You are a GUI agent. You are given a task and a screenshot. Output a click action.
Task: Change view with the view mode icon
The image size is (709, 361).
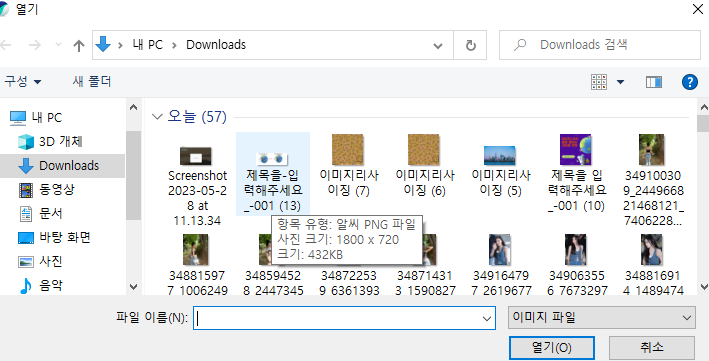[x=599, y=82]
